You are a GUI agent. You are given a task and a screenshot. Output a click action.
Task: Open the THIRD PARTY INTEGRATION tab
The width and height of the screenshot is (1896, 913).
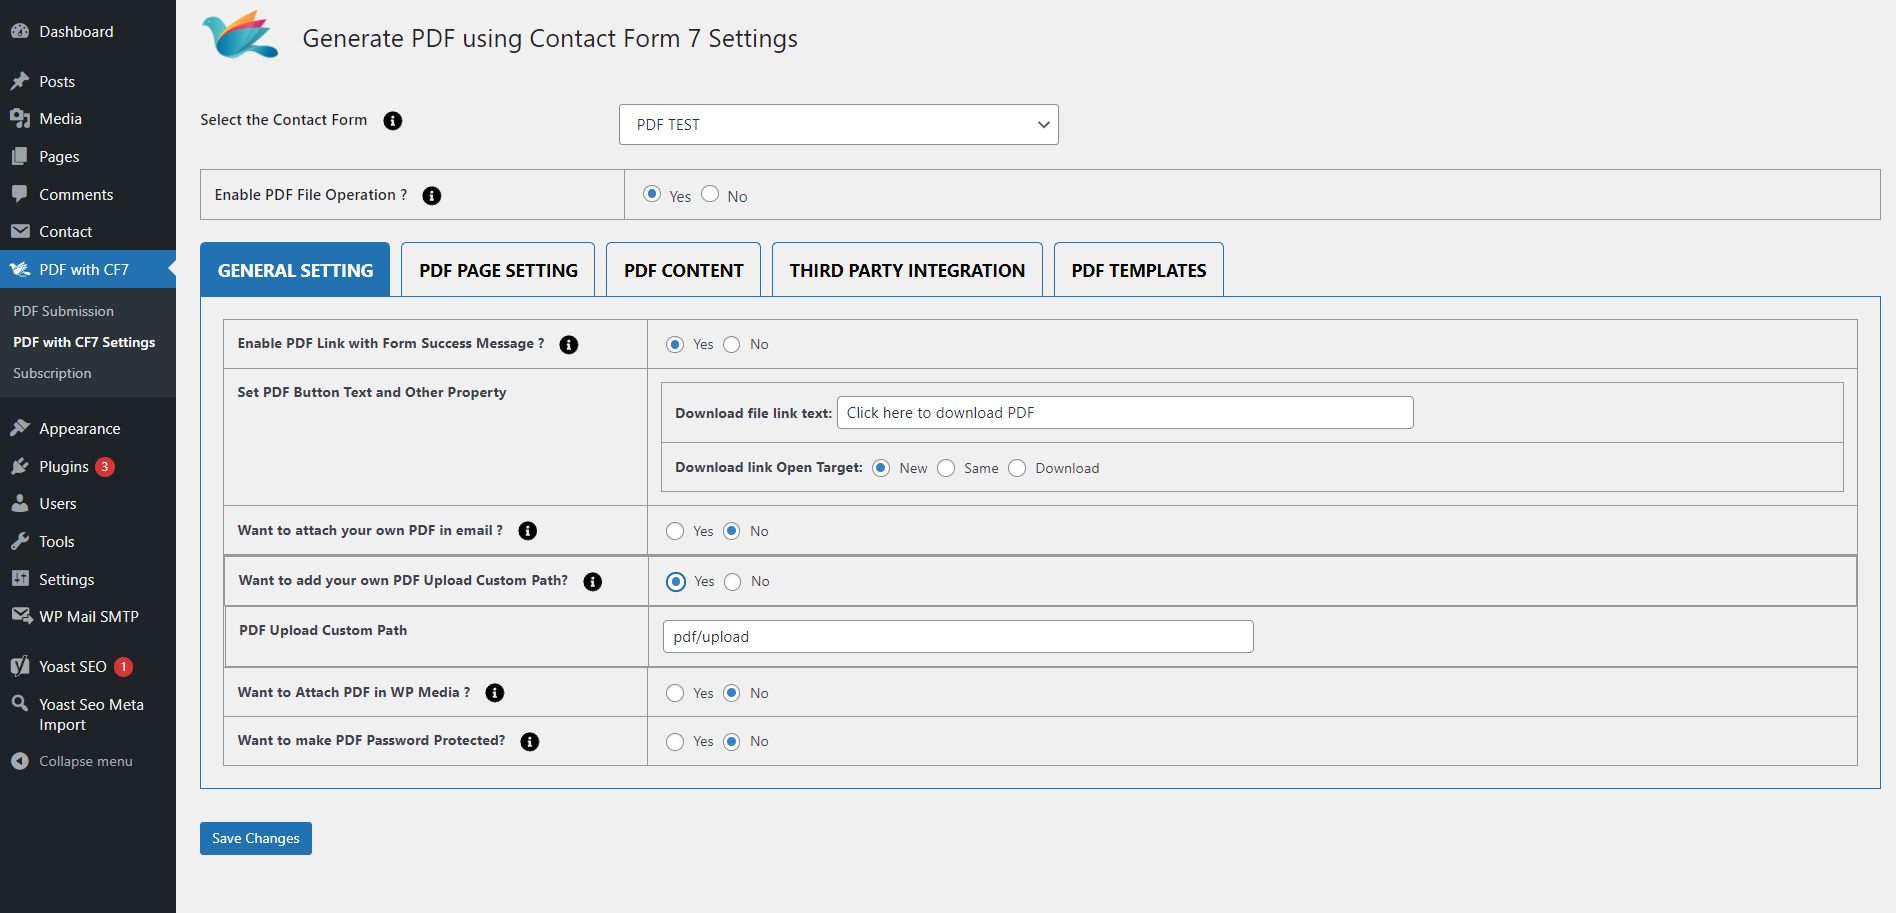907,270
